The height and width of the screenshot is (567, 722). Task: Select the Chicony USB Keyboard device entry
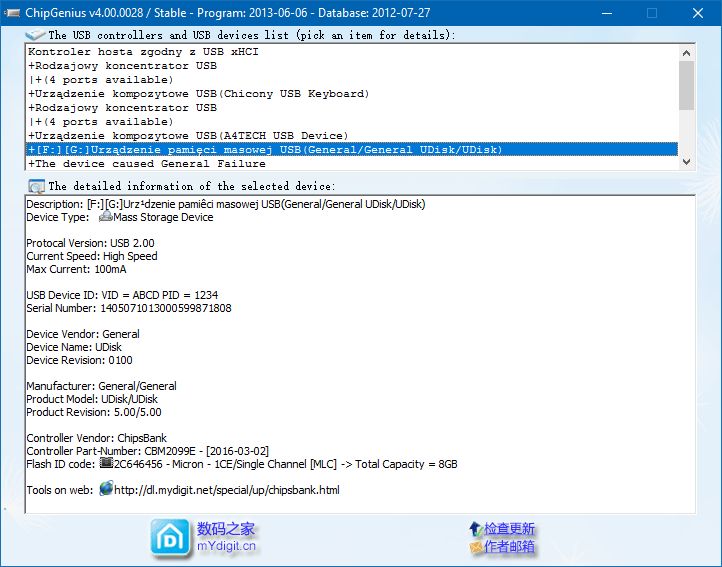[x=352, y=94]
